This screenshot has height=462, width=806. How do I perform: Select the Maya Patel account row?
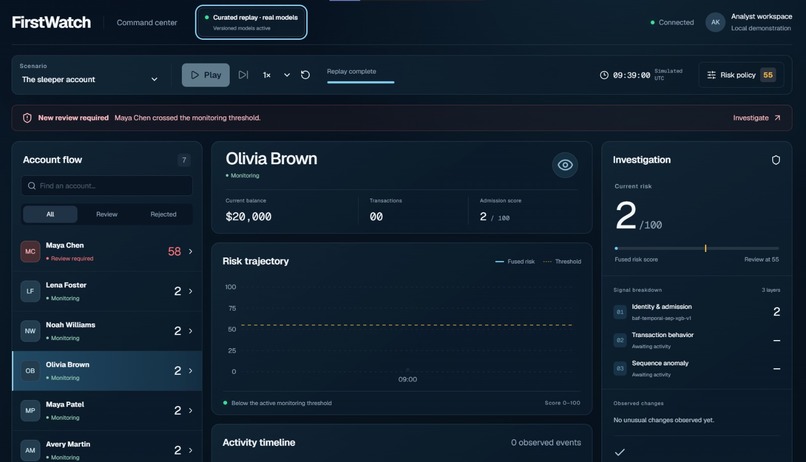[x=107, y=411]
